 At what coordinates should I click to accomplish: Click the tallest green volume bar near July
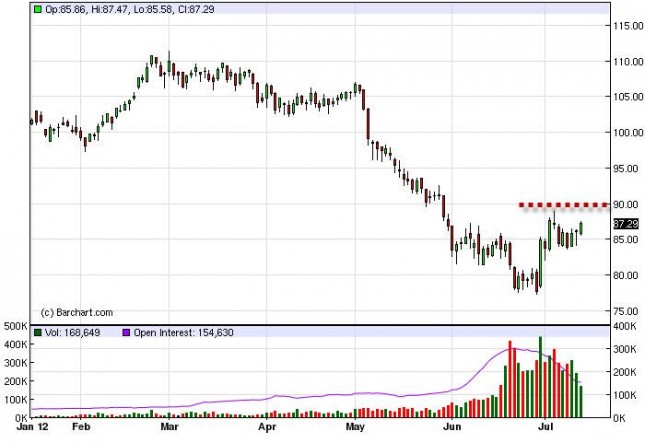click(x=541, y=377)
